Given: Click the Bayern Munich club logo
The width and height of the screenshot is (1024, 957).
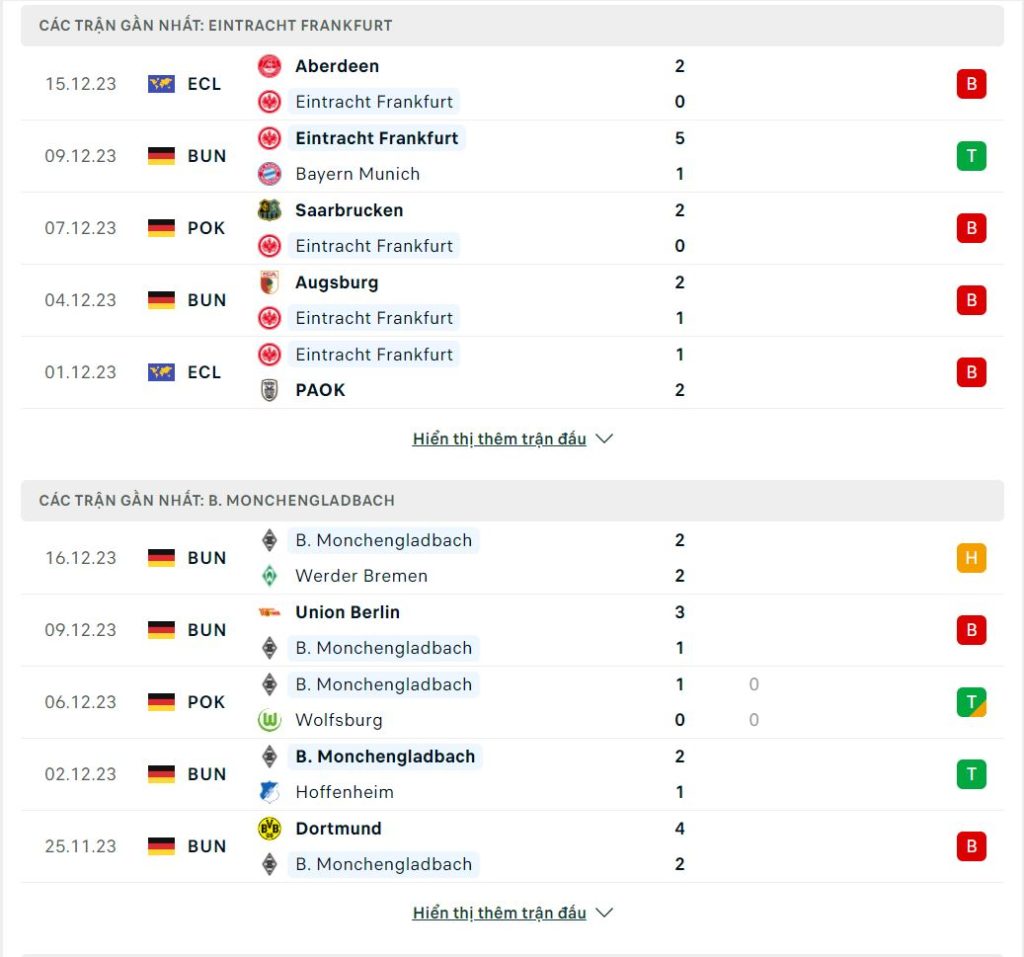Looking at the screenshot, I should 269,174.
